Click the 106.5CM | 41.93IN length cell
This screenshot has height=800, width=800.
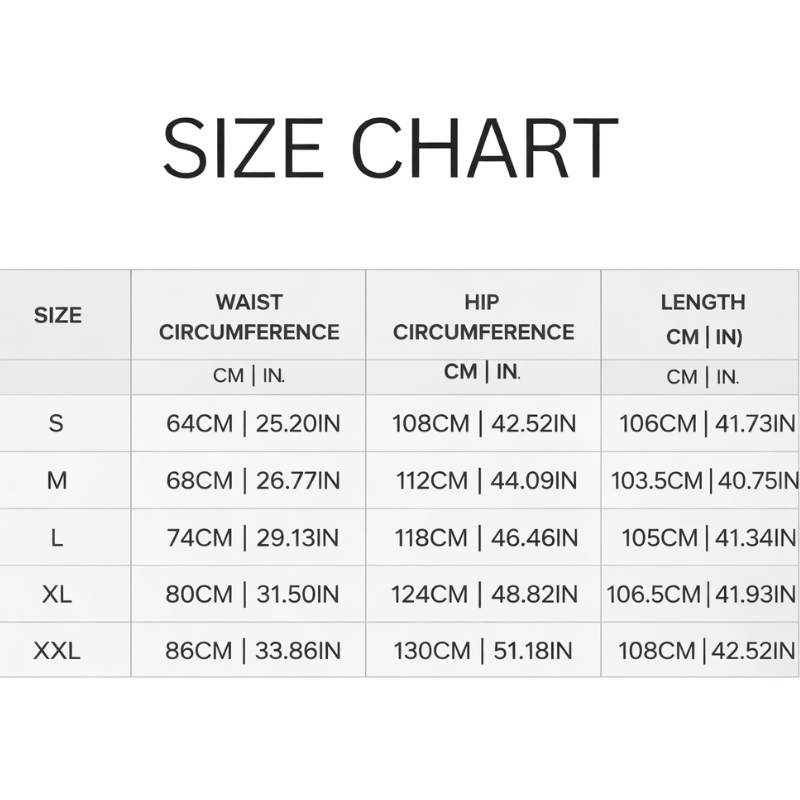(704, 595)
